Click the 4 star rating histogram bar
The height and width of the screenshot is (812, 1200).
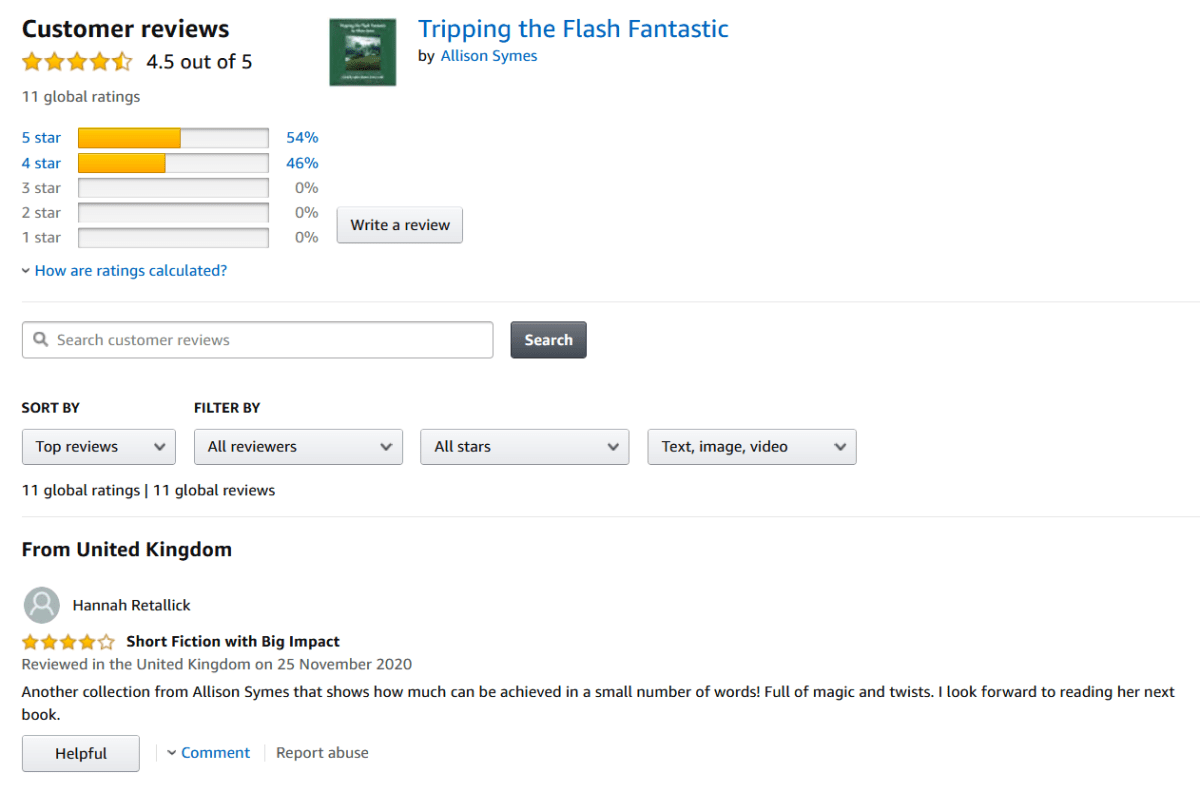tap(173, 163)
